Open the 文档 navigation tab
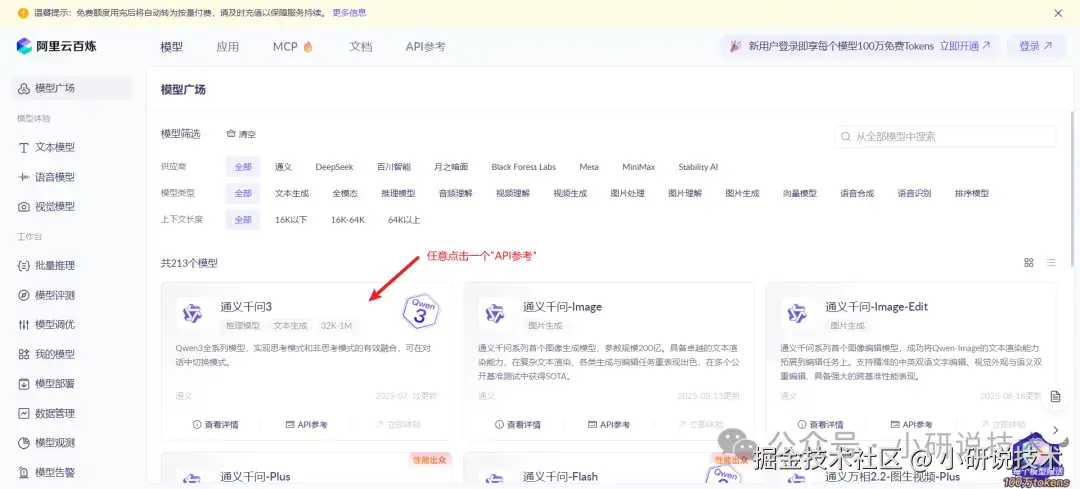The image size is (1080, 489). [361, 47]
